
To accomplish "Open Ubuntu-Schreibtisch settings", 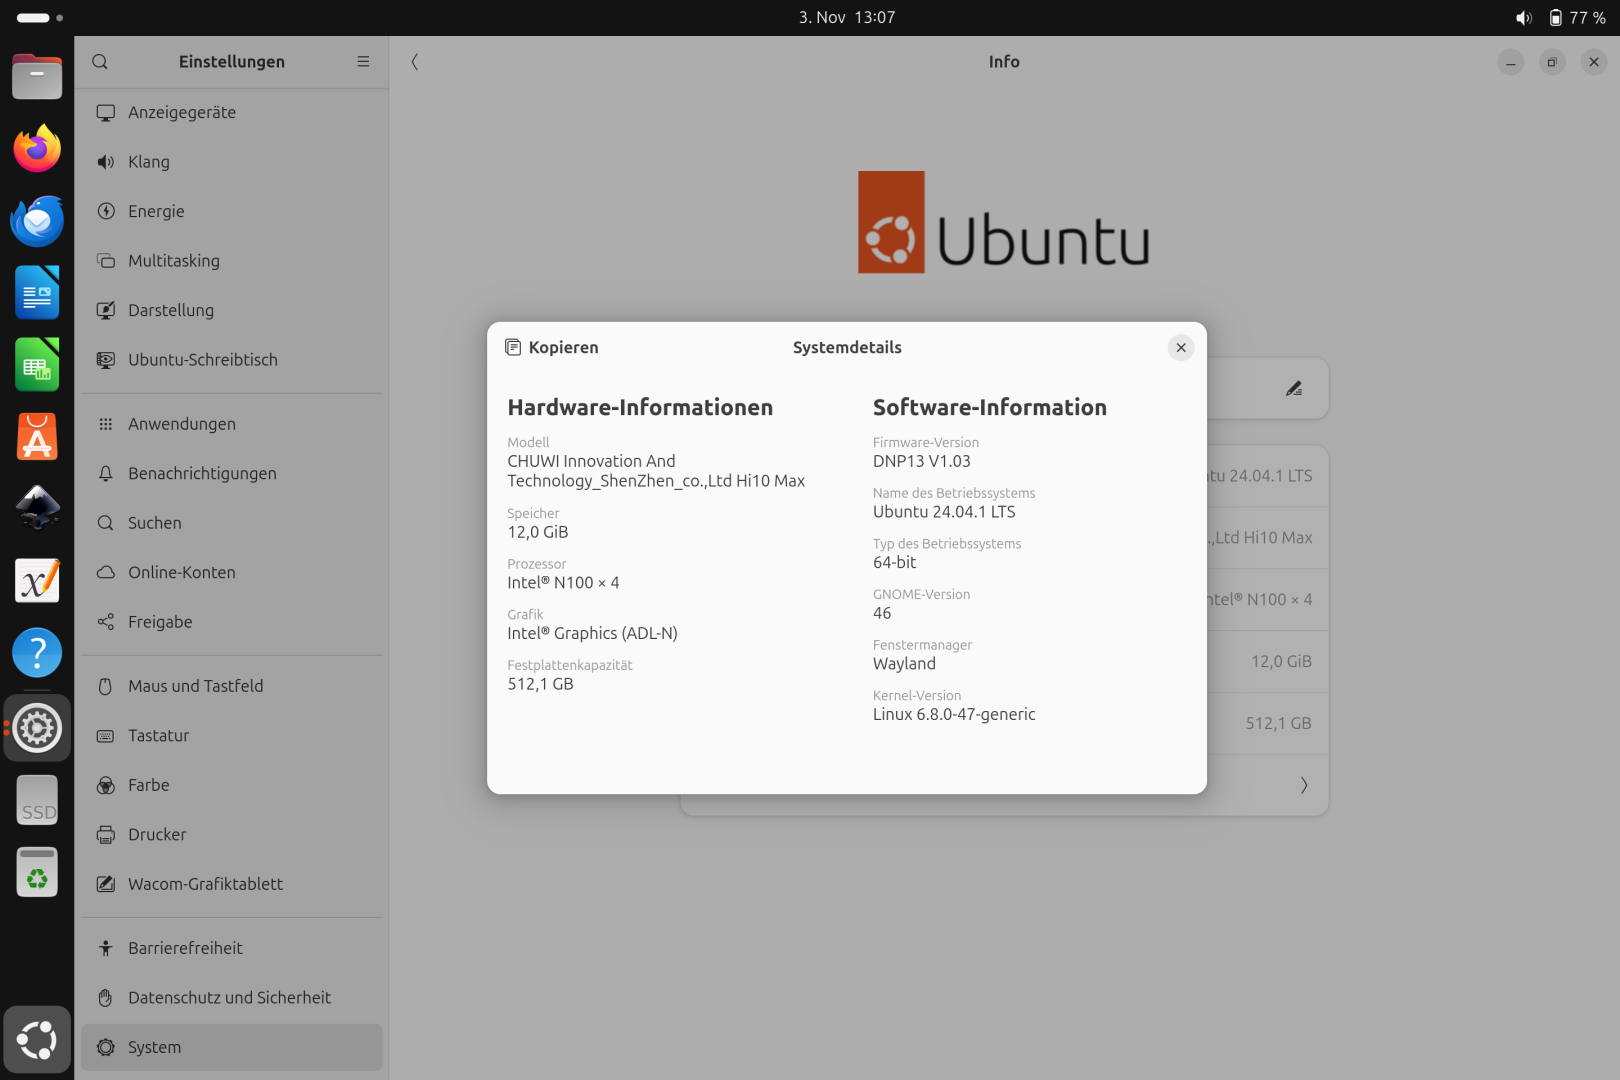I will coord(232,360).
